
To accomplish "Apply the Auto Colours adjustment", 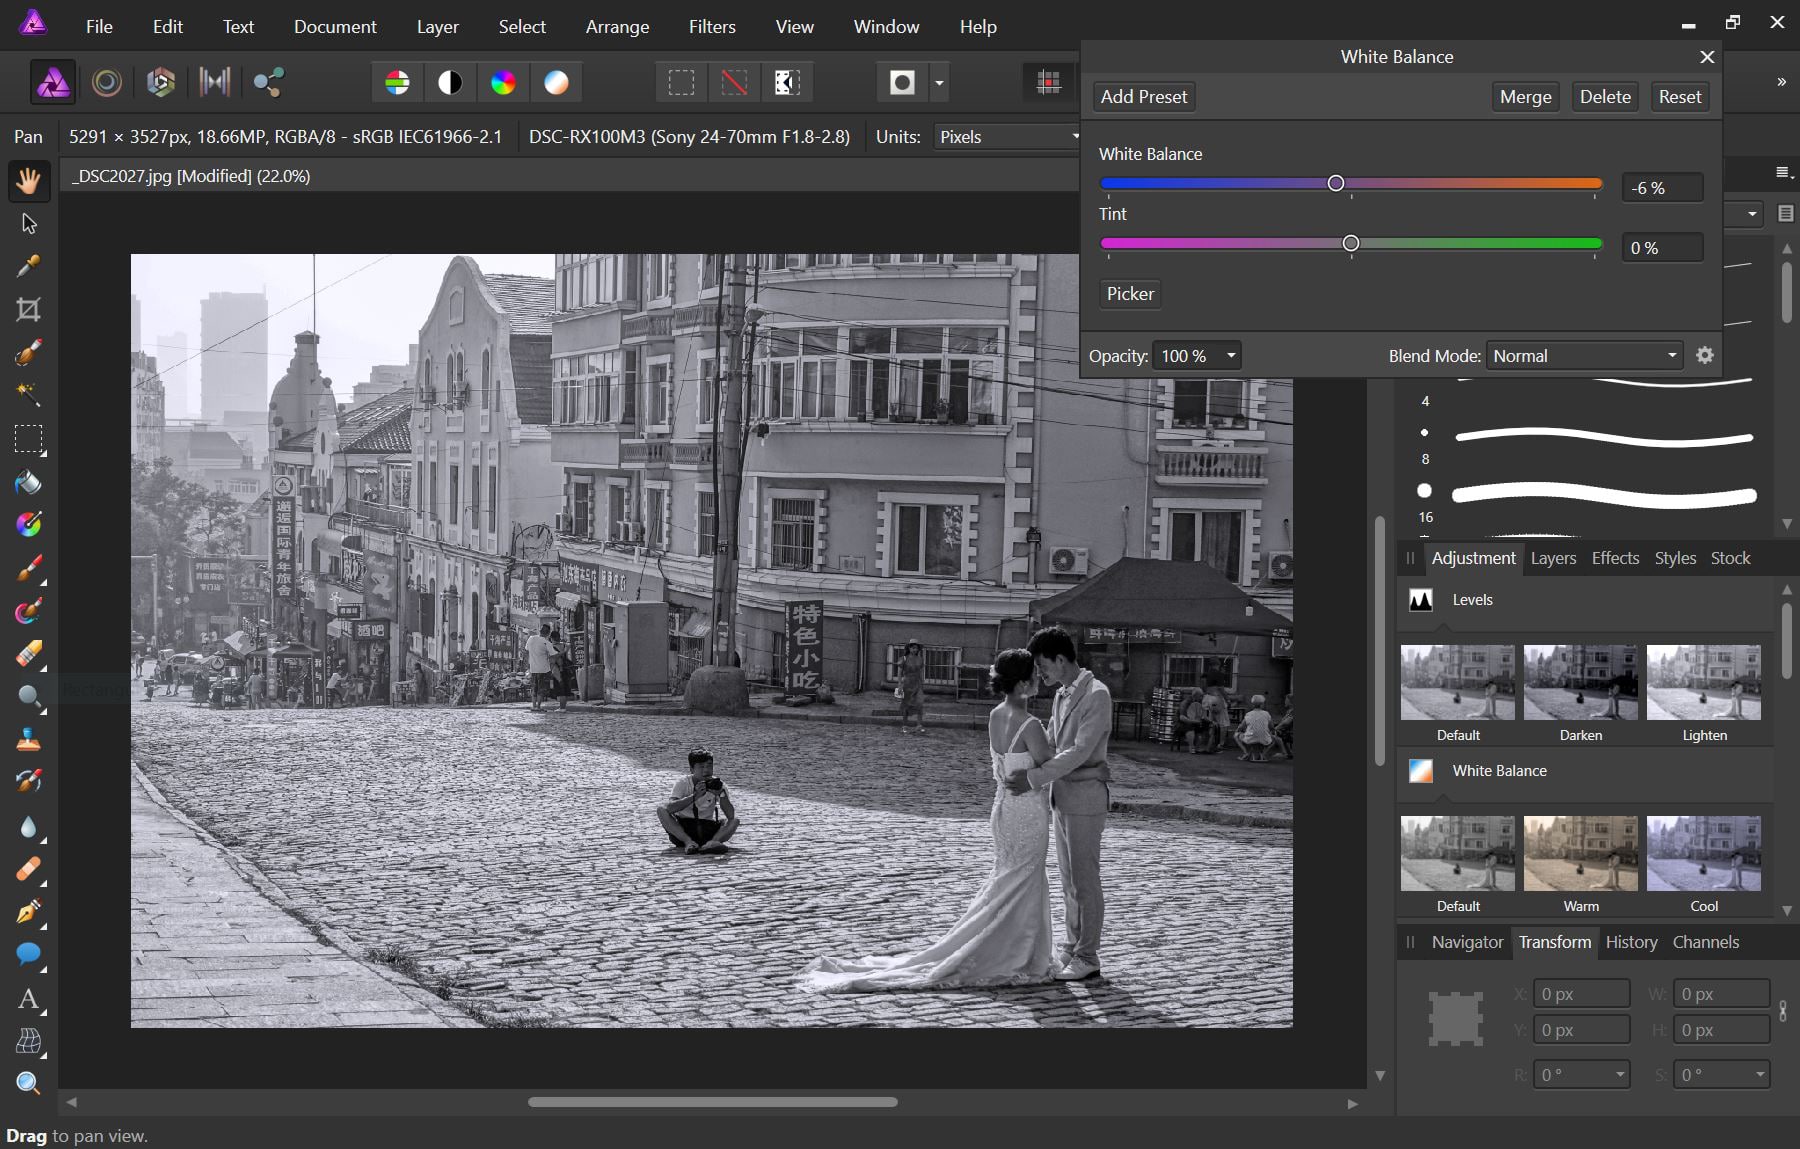I will (503, 82).
